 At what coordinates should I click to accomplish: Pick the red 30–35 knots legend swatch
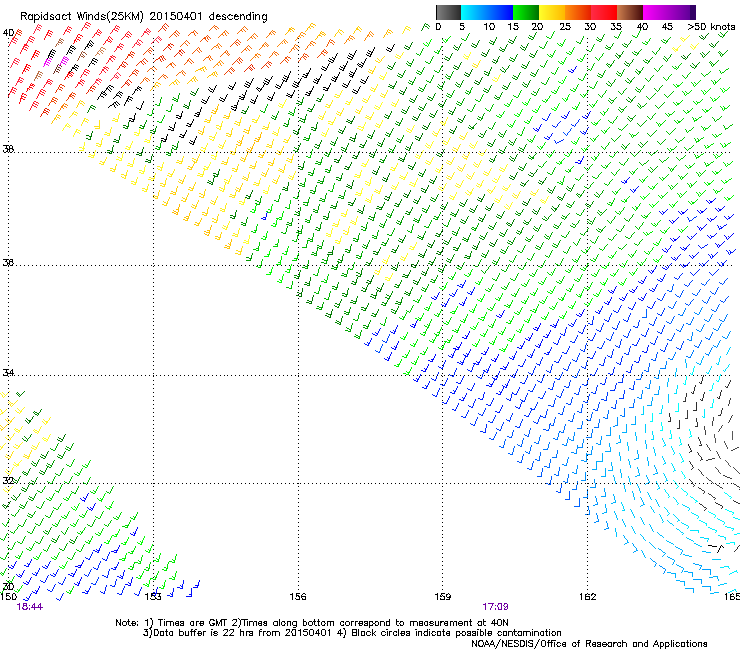click(604, 12)
